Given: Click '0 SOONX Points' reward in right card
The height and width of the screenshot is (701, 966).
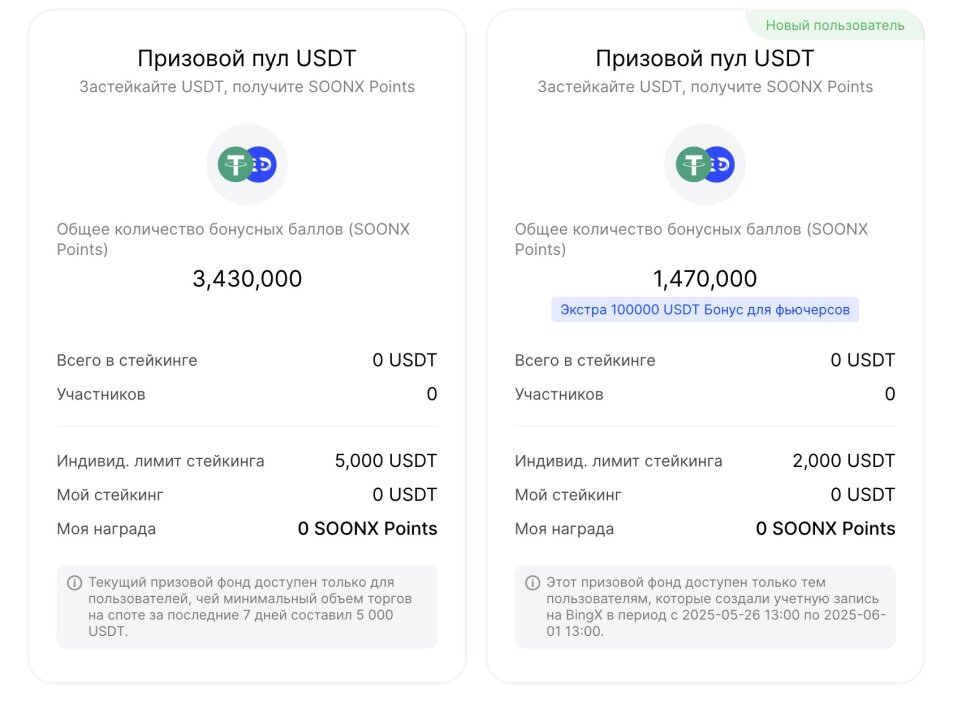Looking at the screenshot, I should click(x=826, y=529).
